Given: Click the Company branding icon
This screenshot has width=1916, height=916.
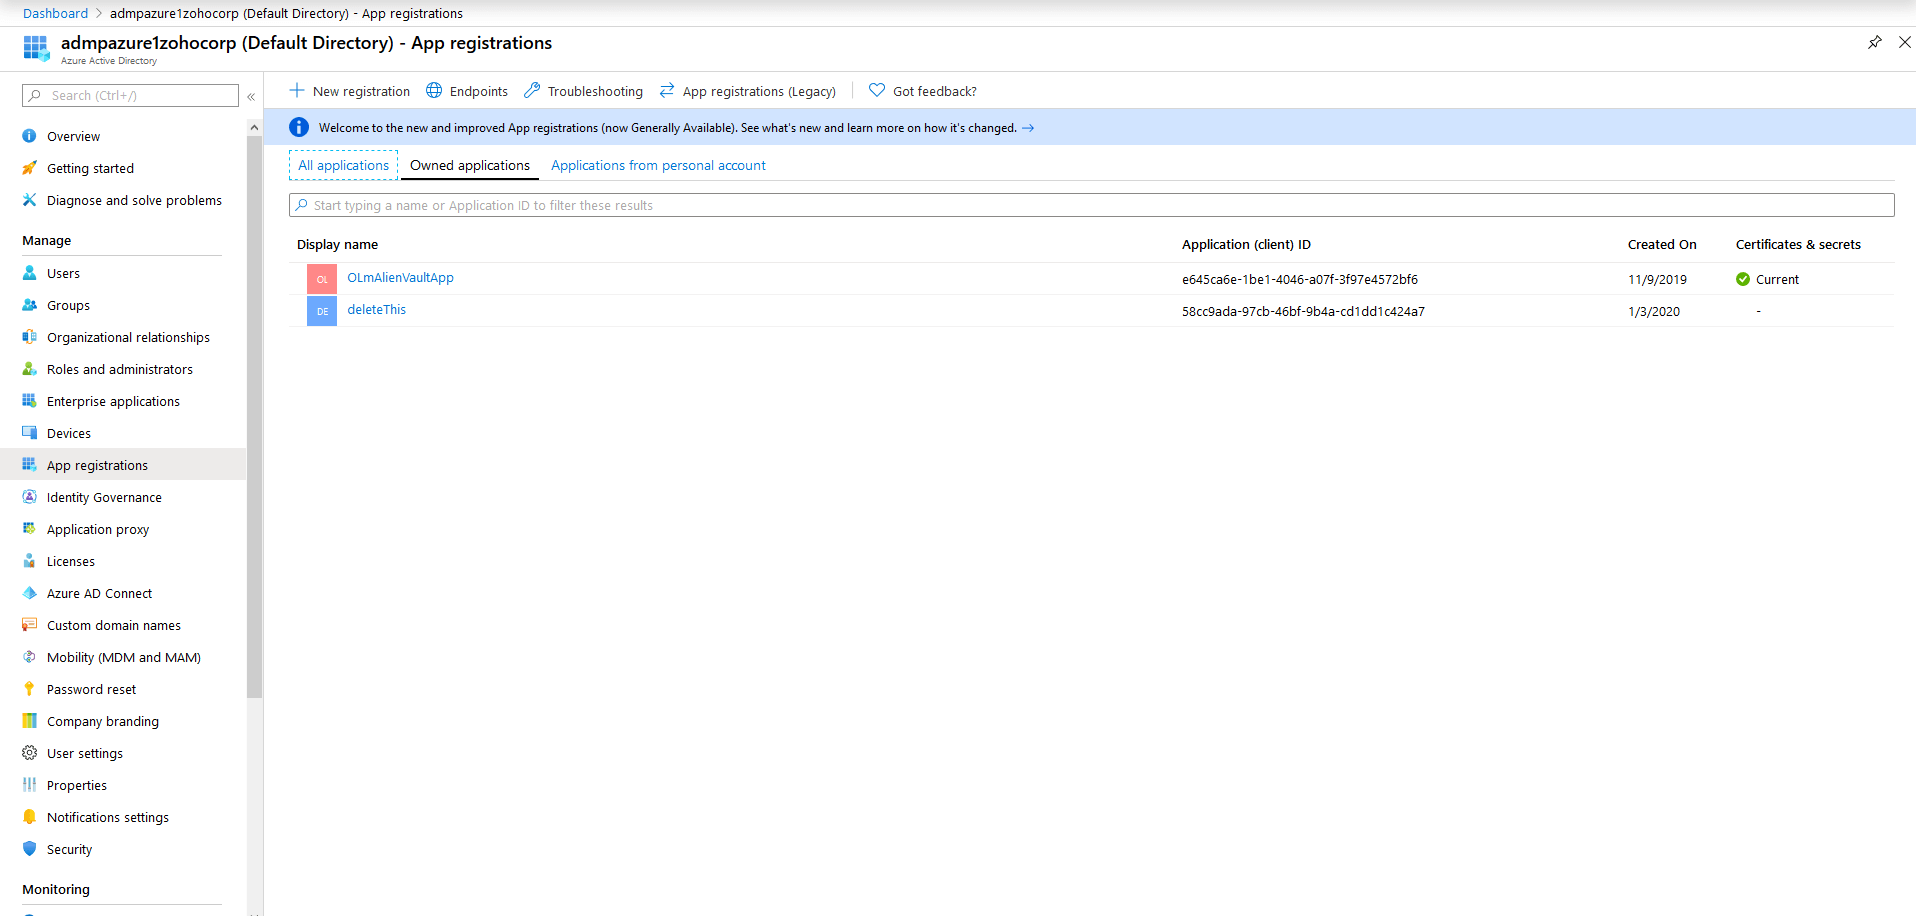Looking at the screenshot, I should pyautogui.click(x=29, y=721).
